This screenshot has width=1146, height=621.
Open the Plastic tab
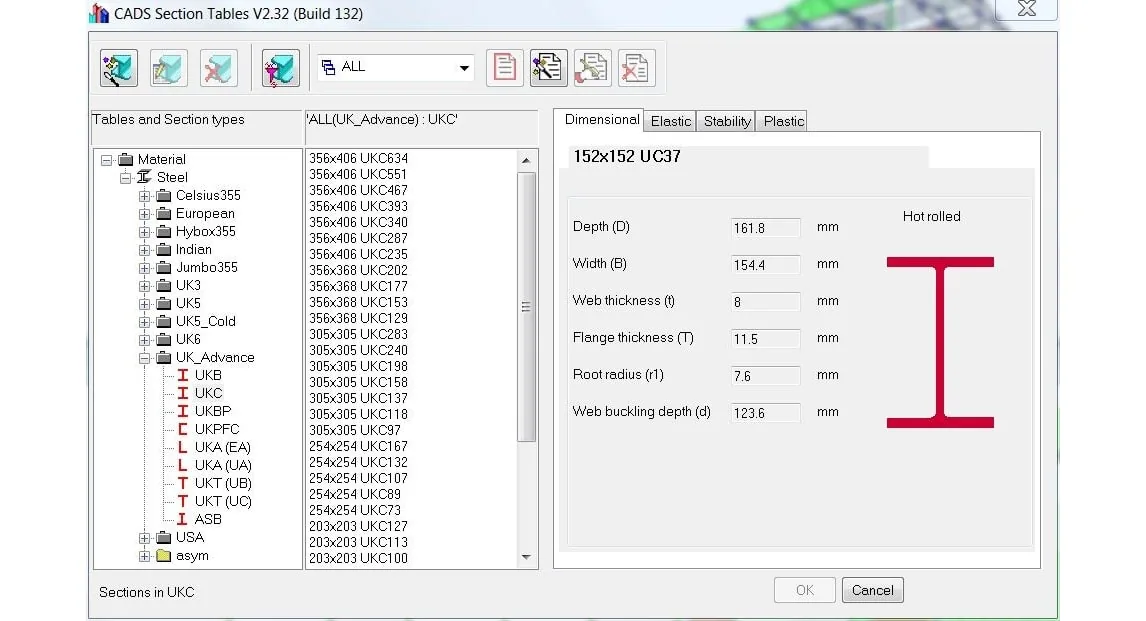pos(783,121)
